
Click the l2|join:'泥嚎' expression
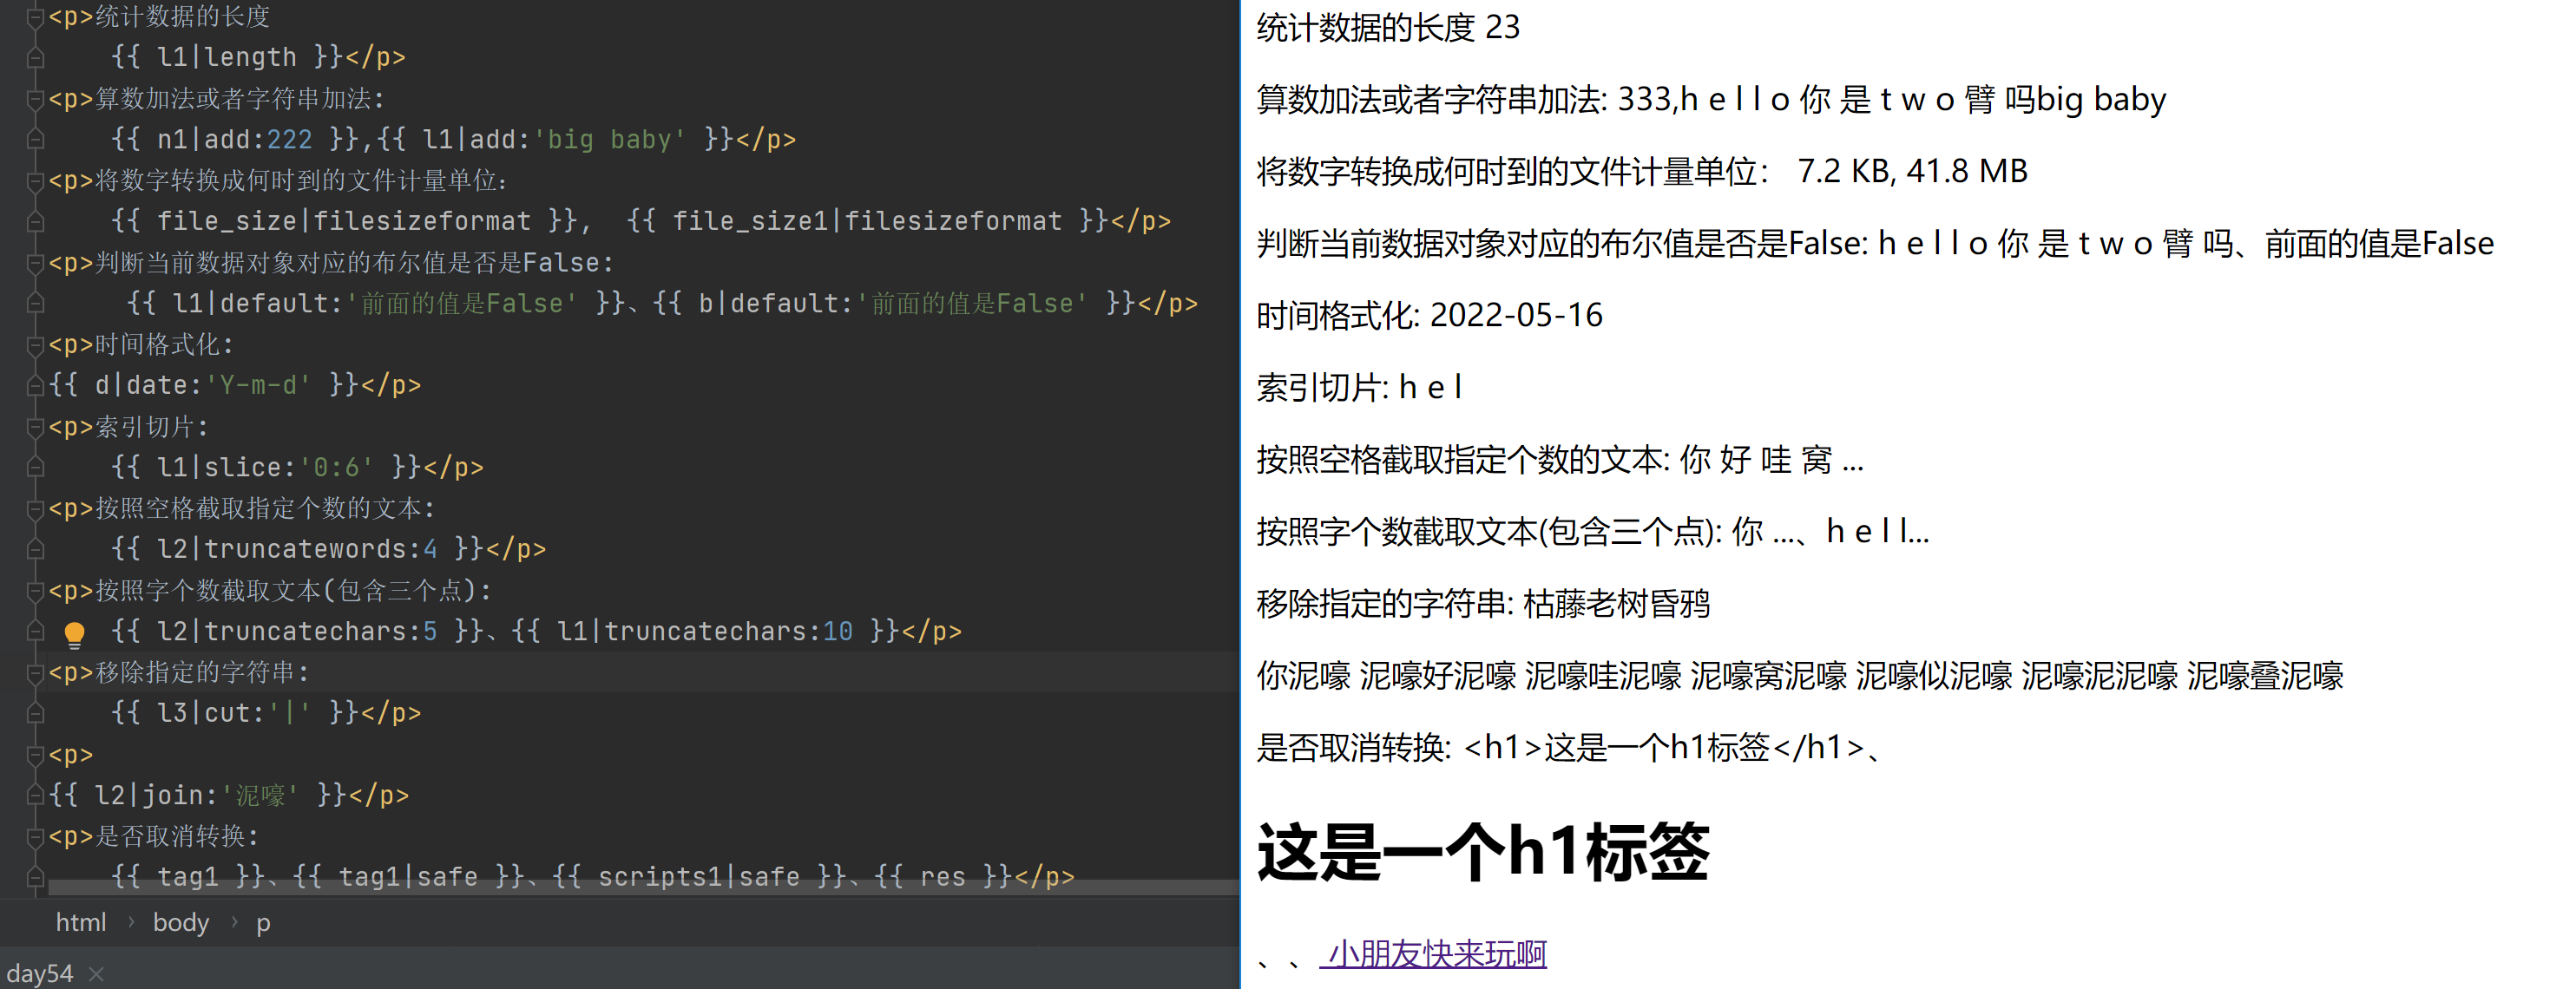[x=197, y=795]
